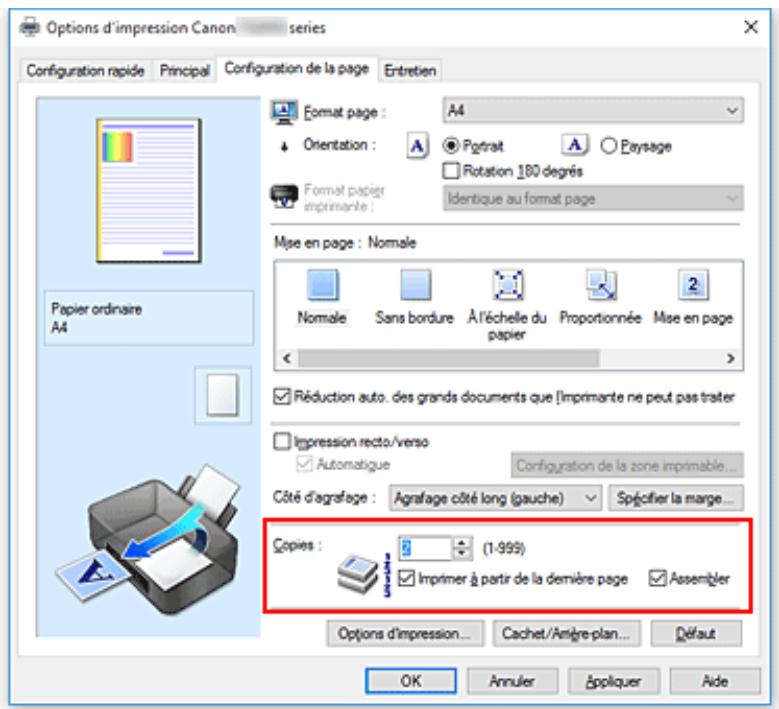The image size is (779, 709).
Task: Click the layout list right scroll arrow
Action: [x=730, y=358]
